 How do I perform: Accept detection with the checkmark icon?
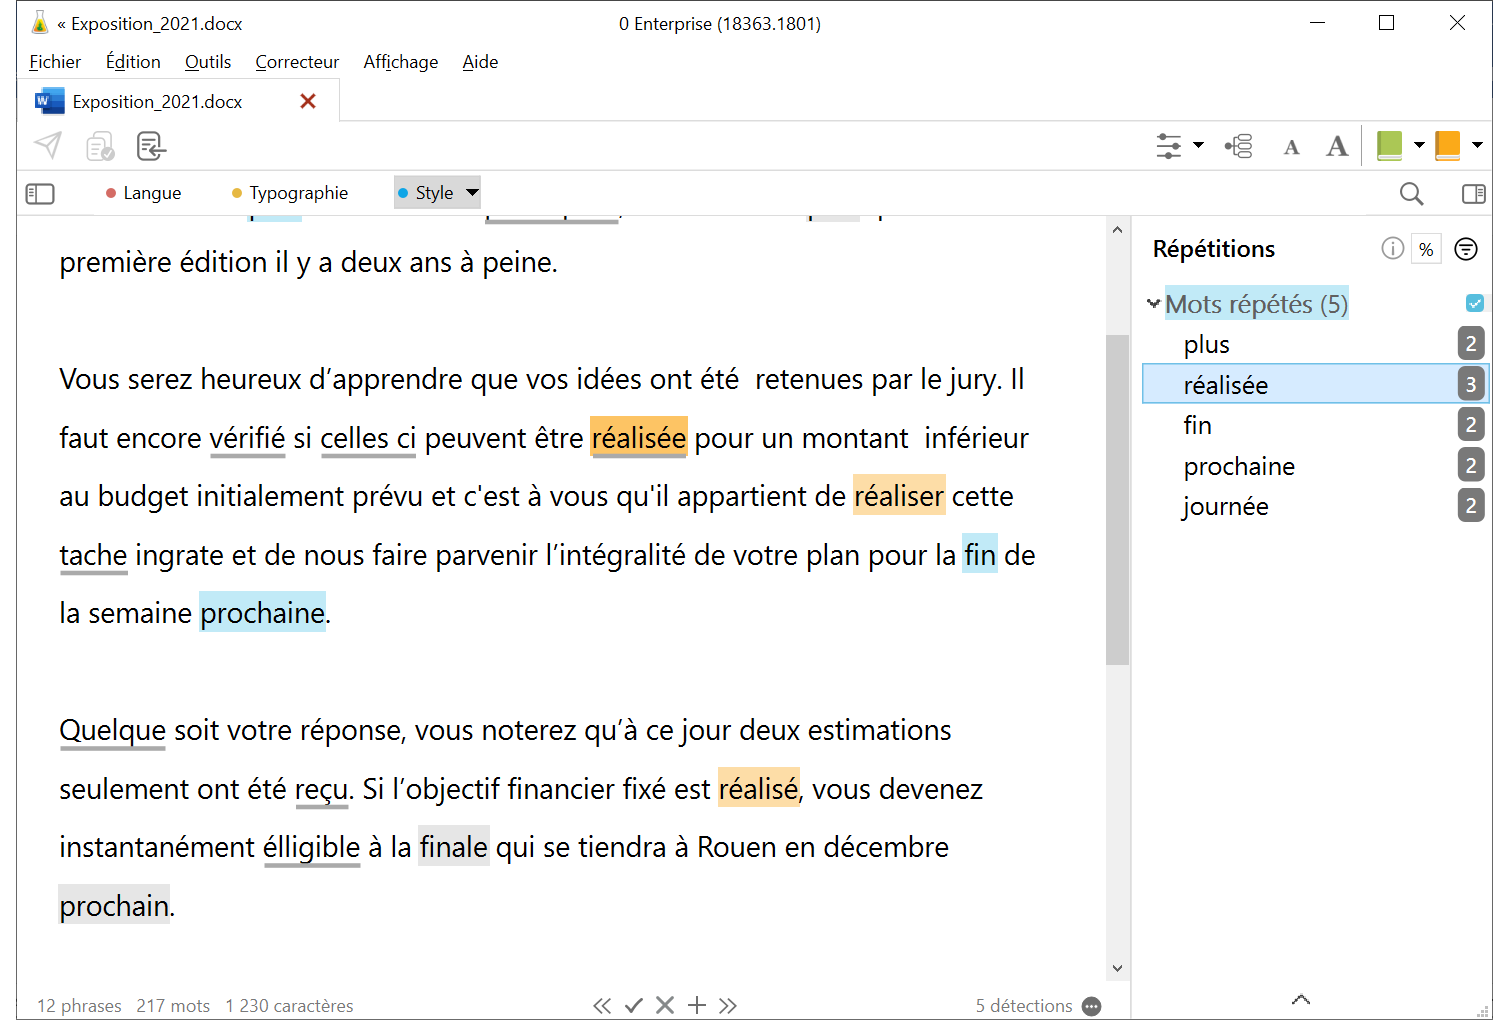(633, 1005)
